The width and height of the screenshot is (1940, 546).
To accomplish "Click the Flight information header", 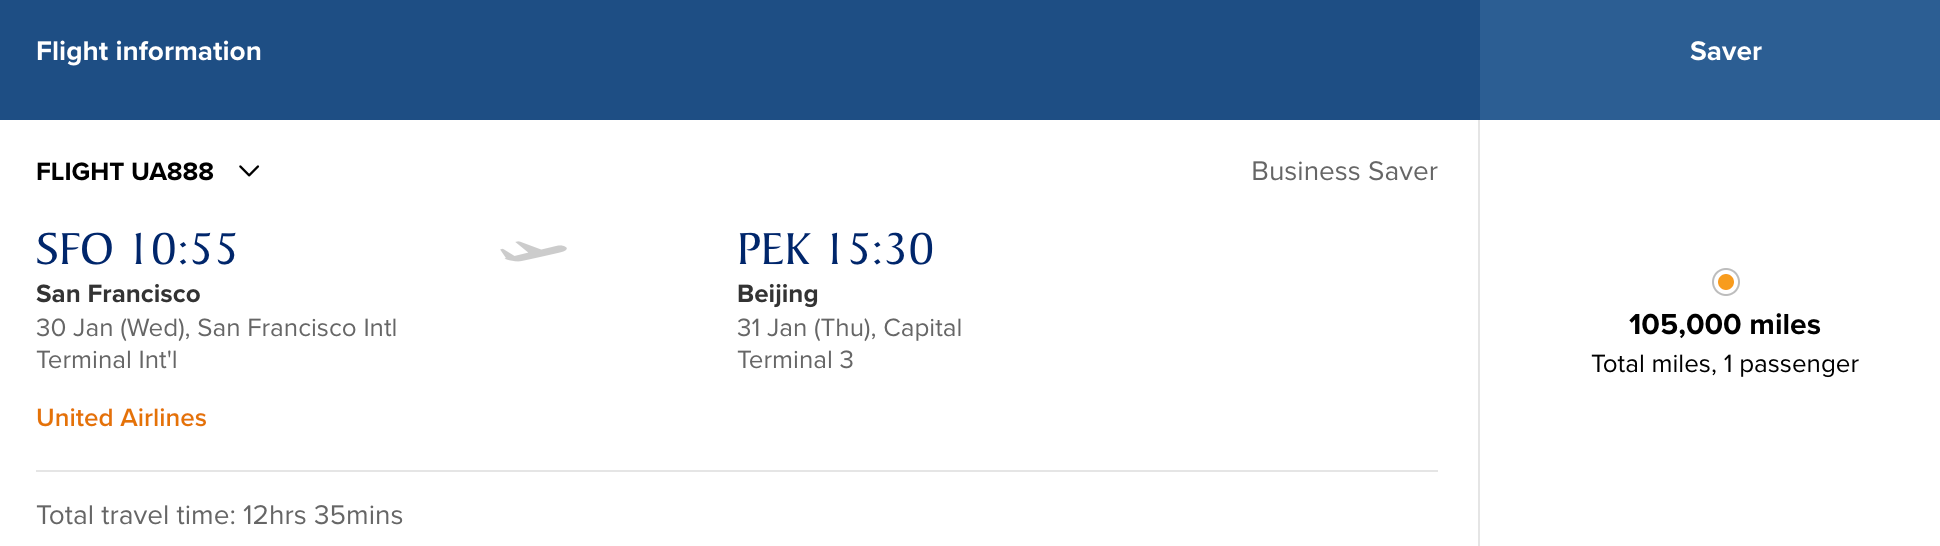I will click(x=149, y=51).
